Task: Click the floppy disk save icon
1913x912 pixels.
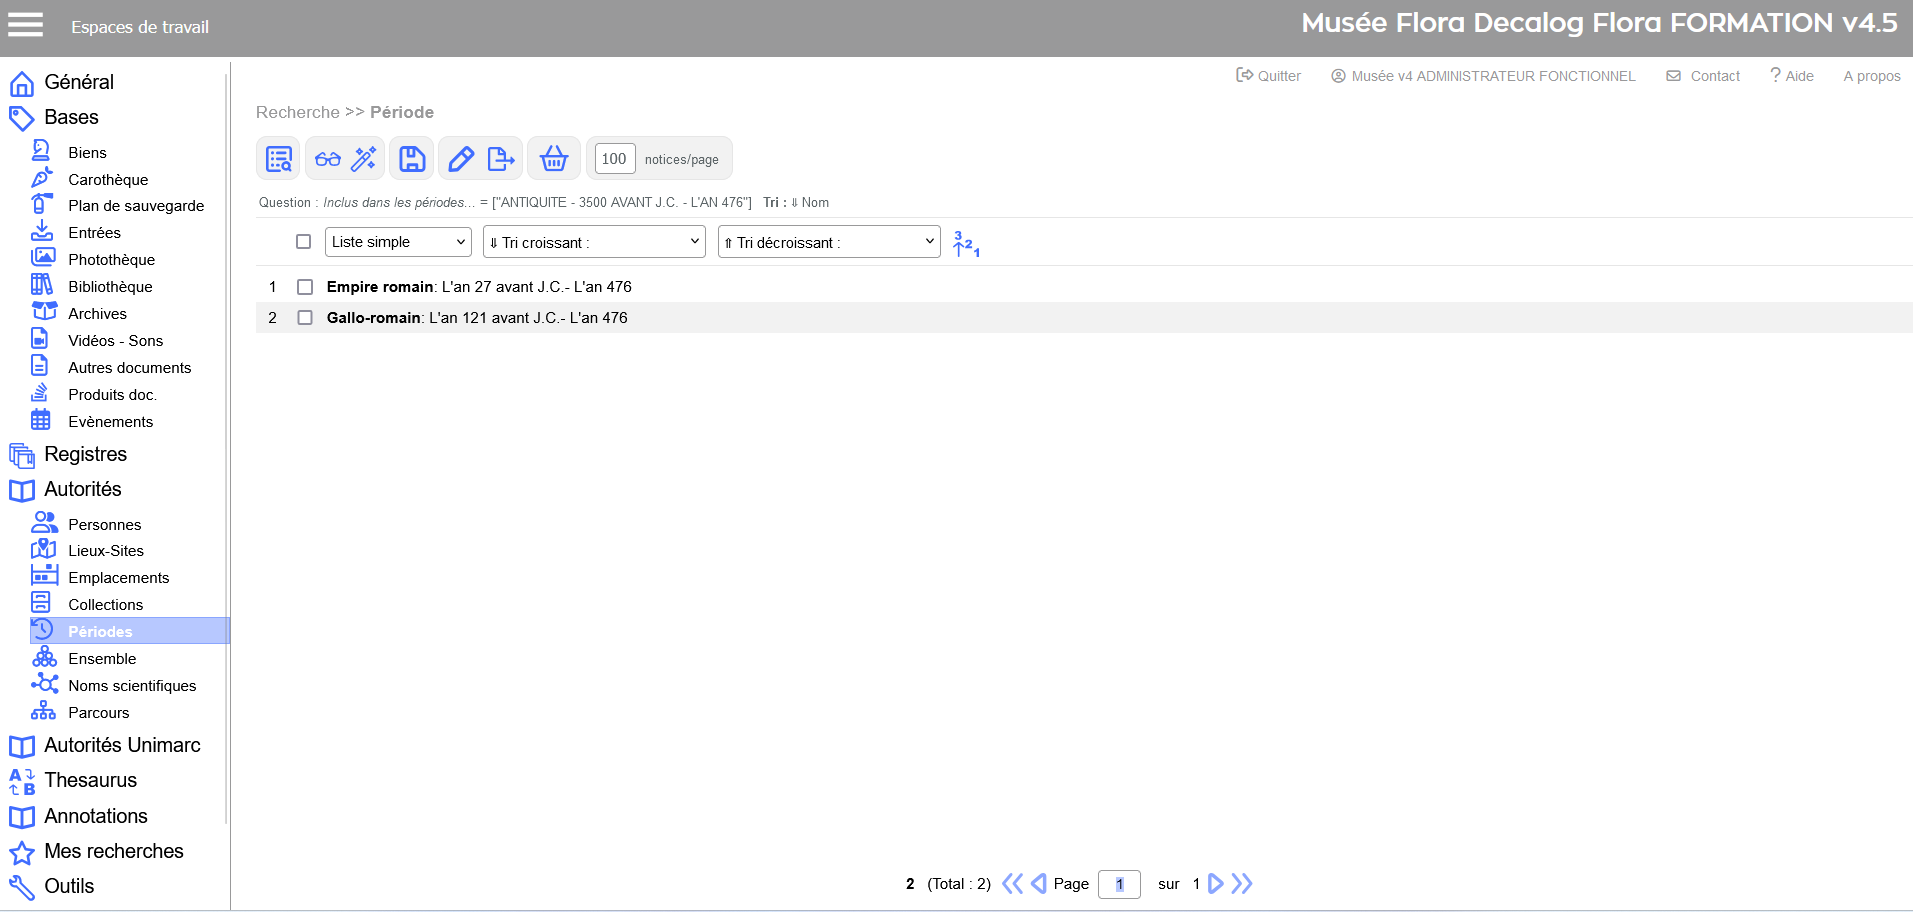Action: pyautogui.click(x=412, y=159)
